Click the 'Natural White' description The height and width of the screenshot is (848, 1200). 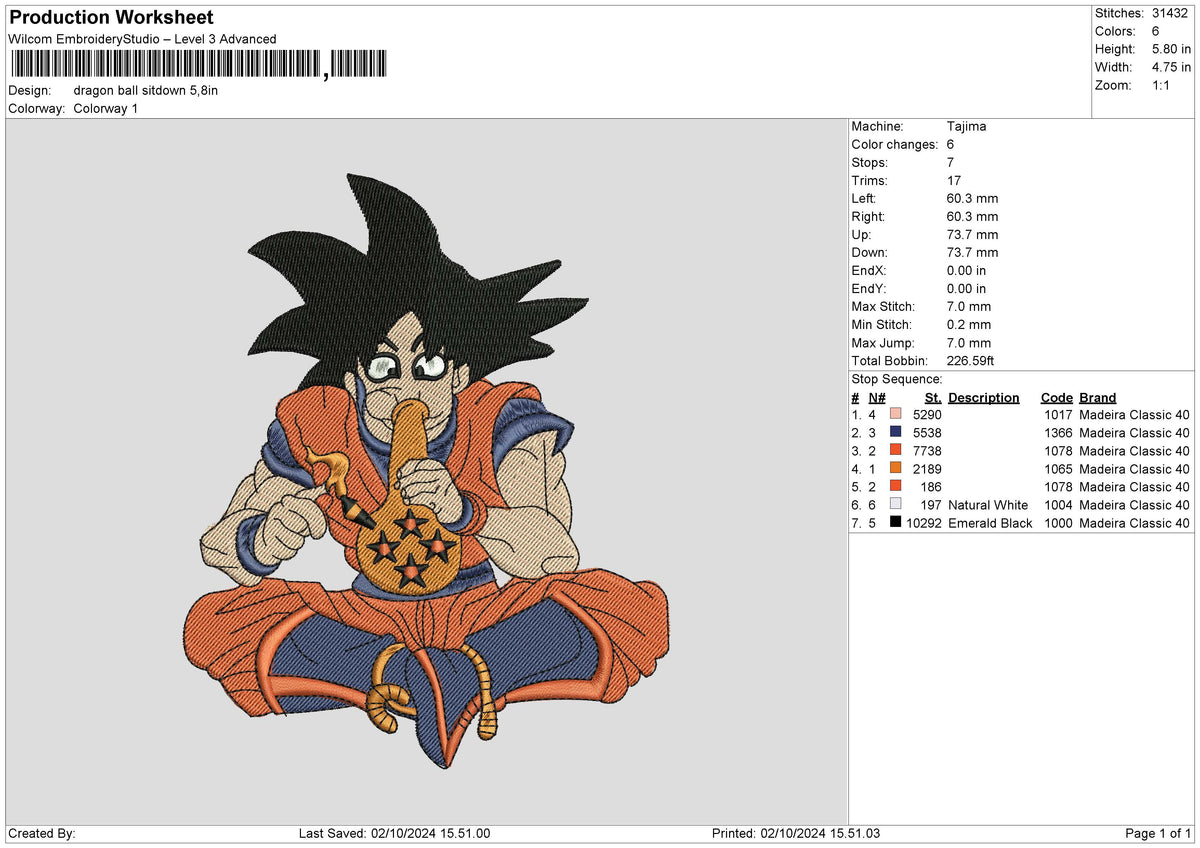pyautogui.click(x=988, y=504)
